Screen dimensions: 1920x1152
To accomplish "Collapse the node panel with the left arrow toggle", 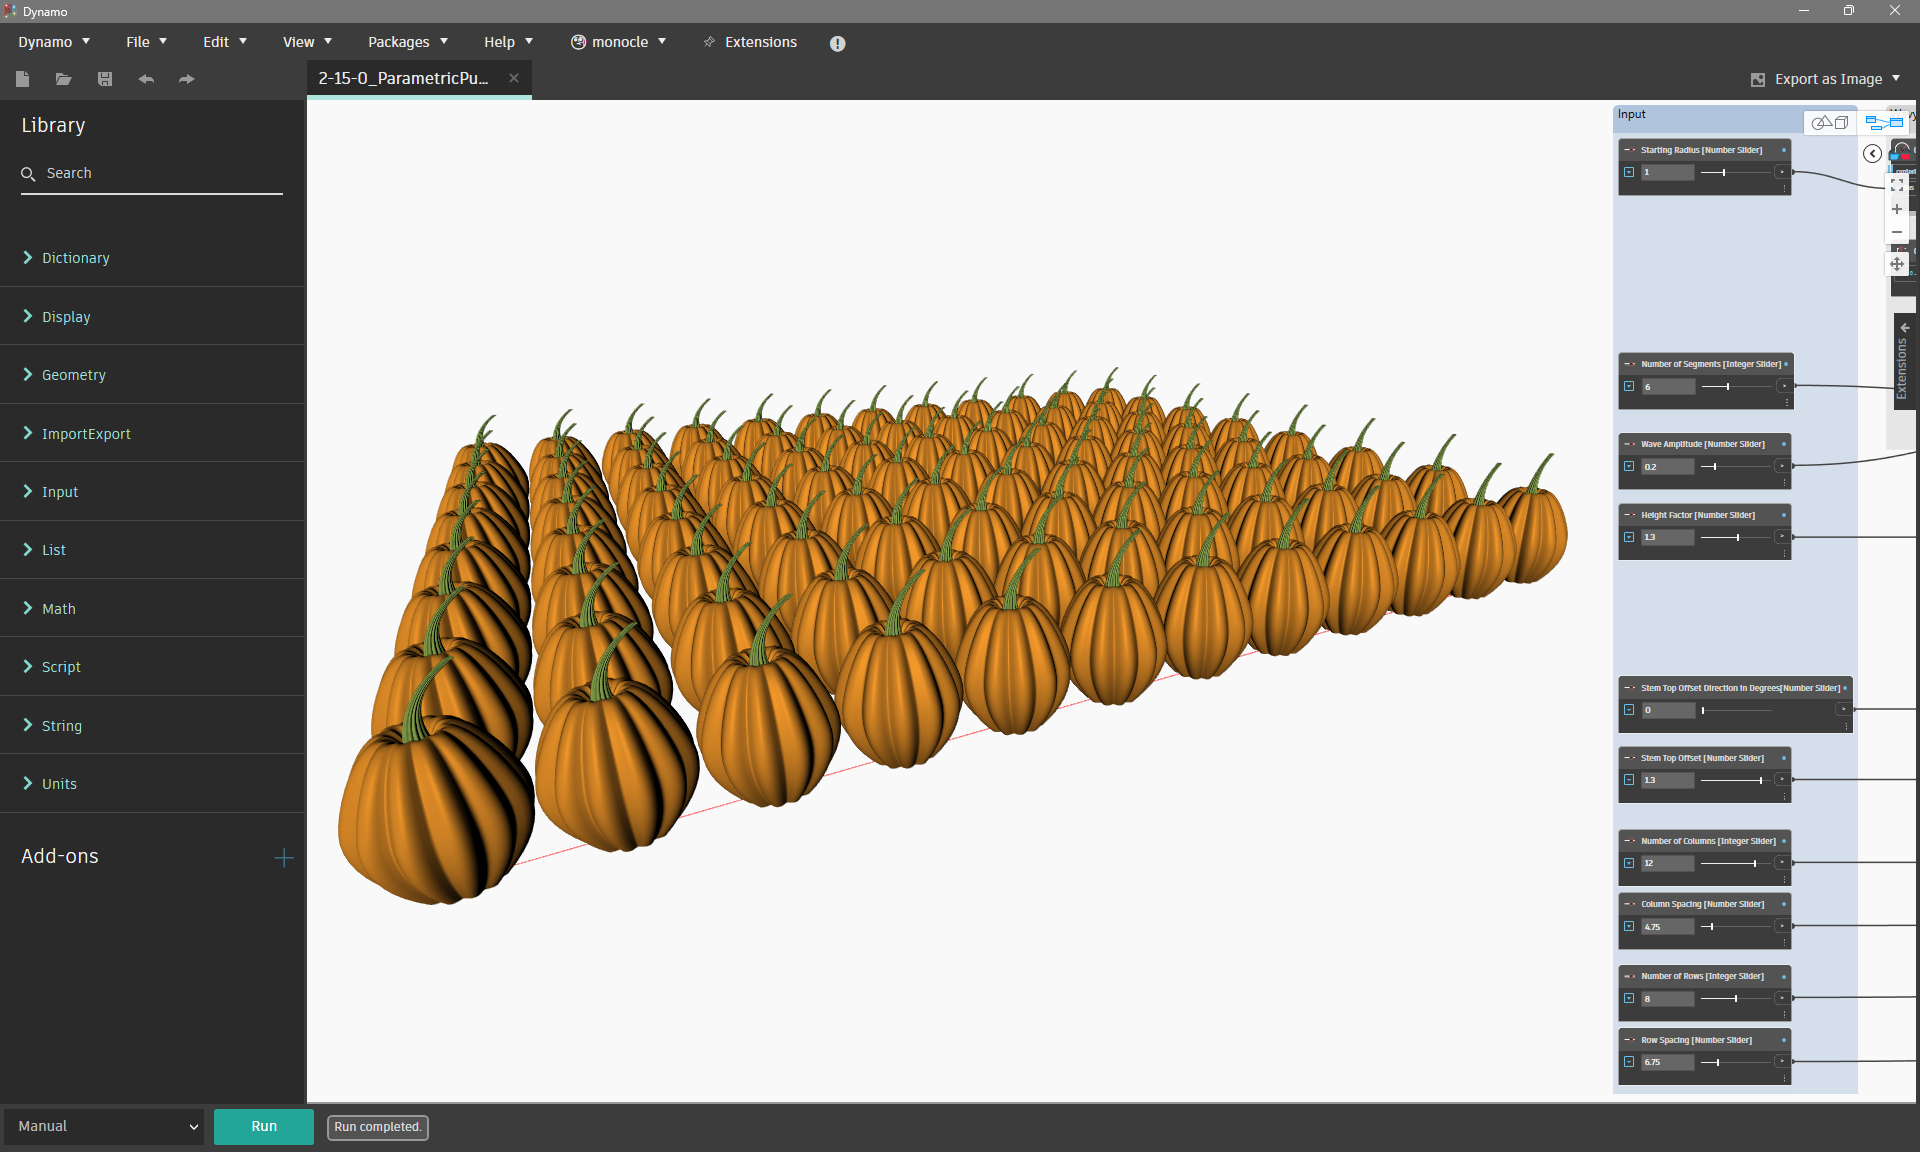I will pos(1872,153).
